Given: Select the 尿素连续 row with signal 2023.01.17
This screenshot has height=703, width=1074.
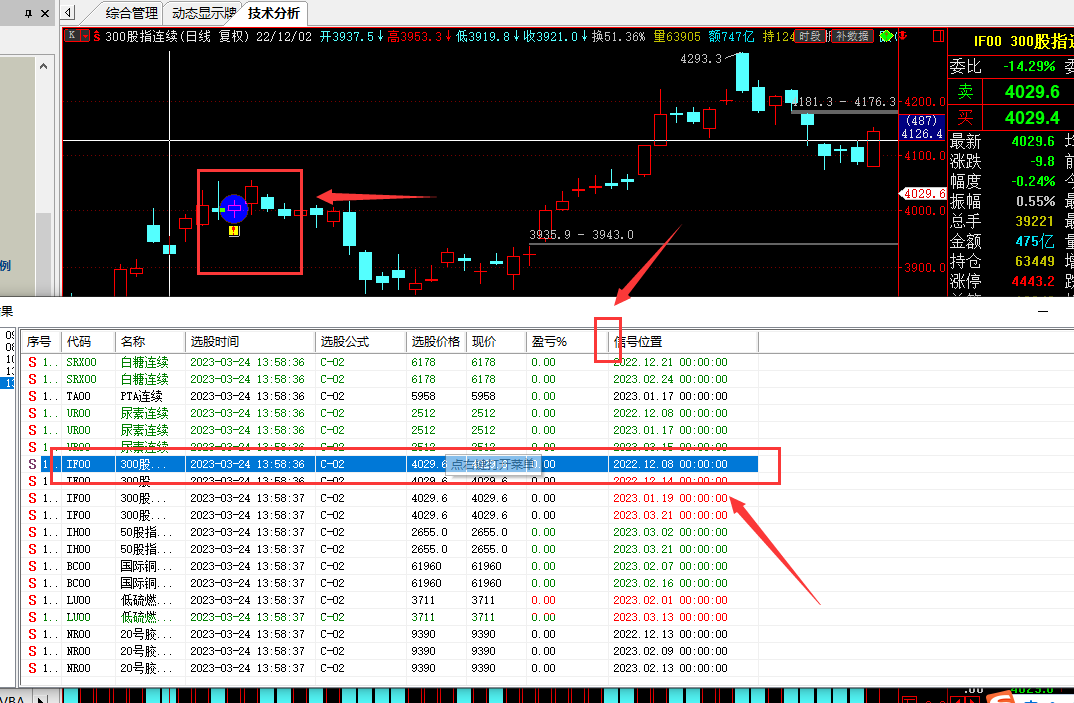Looking at the screenshot, I should pos(390,430).
